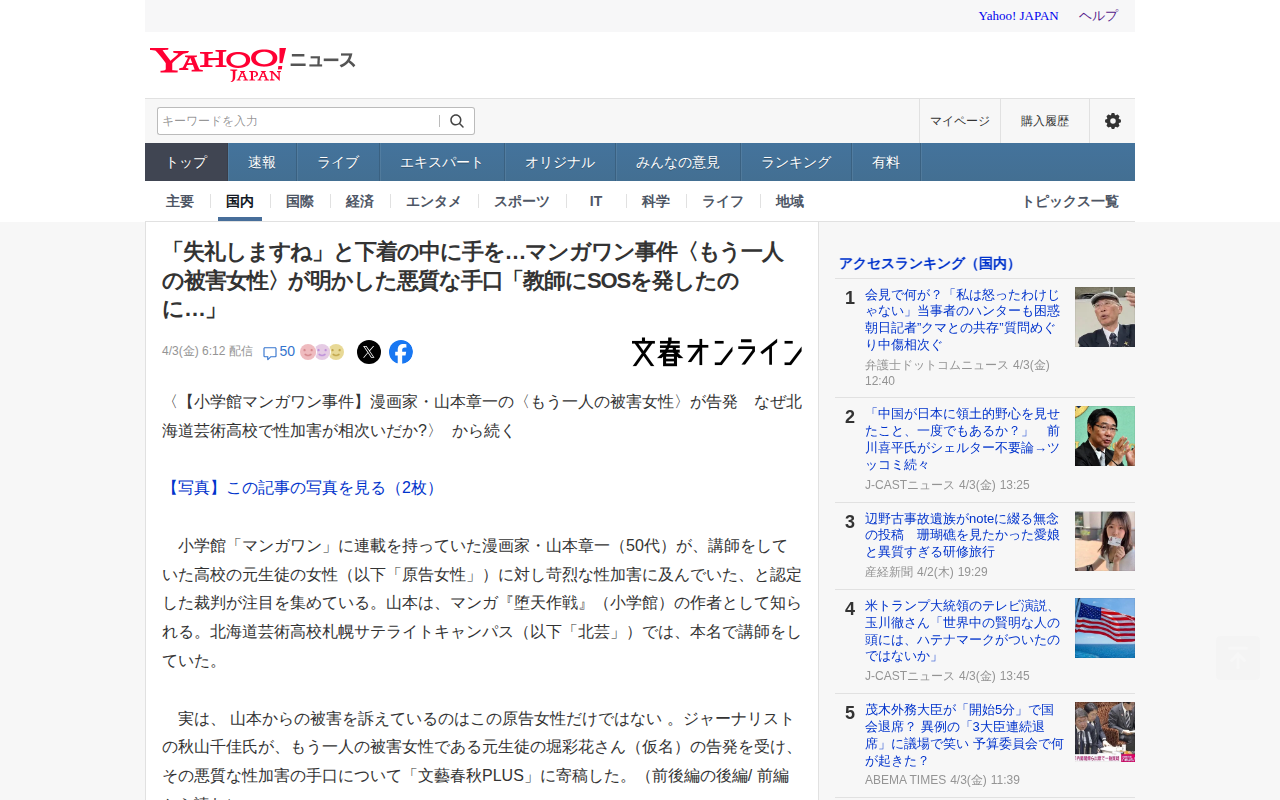
Task: Open ranking 2 article about 前川喜平氏
Action: click(964, 439)
